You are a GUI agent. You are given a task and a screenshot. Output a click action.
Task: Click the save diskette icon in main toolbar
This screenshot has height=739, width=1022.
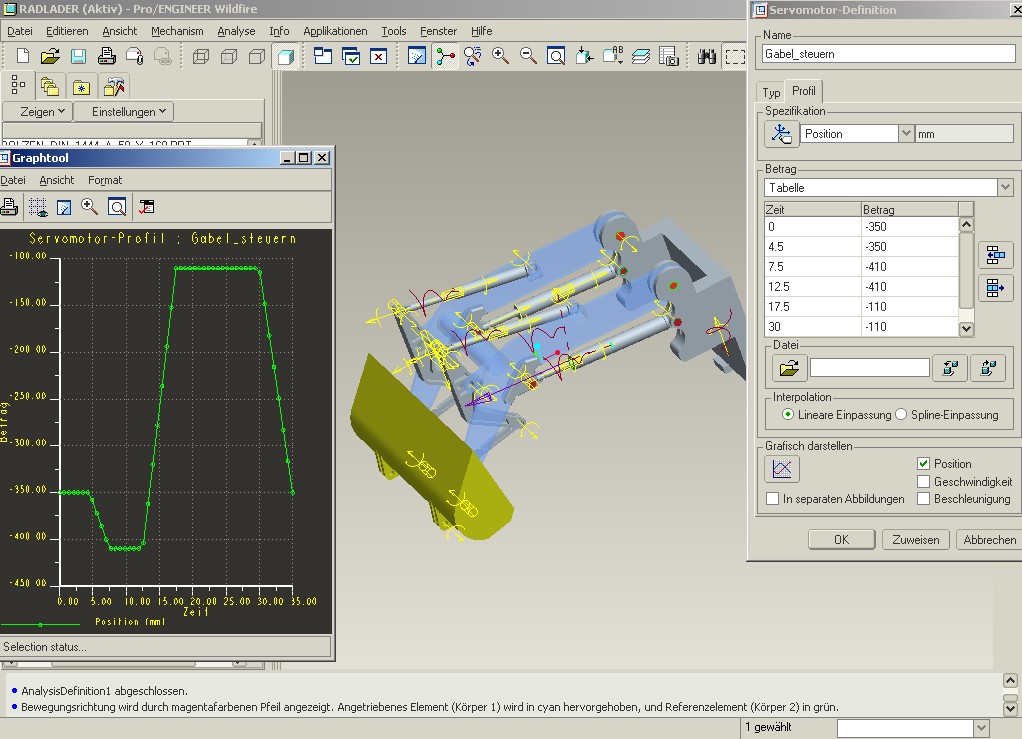pyautogui.click(x=78, y=57)
